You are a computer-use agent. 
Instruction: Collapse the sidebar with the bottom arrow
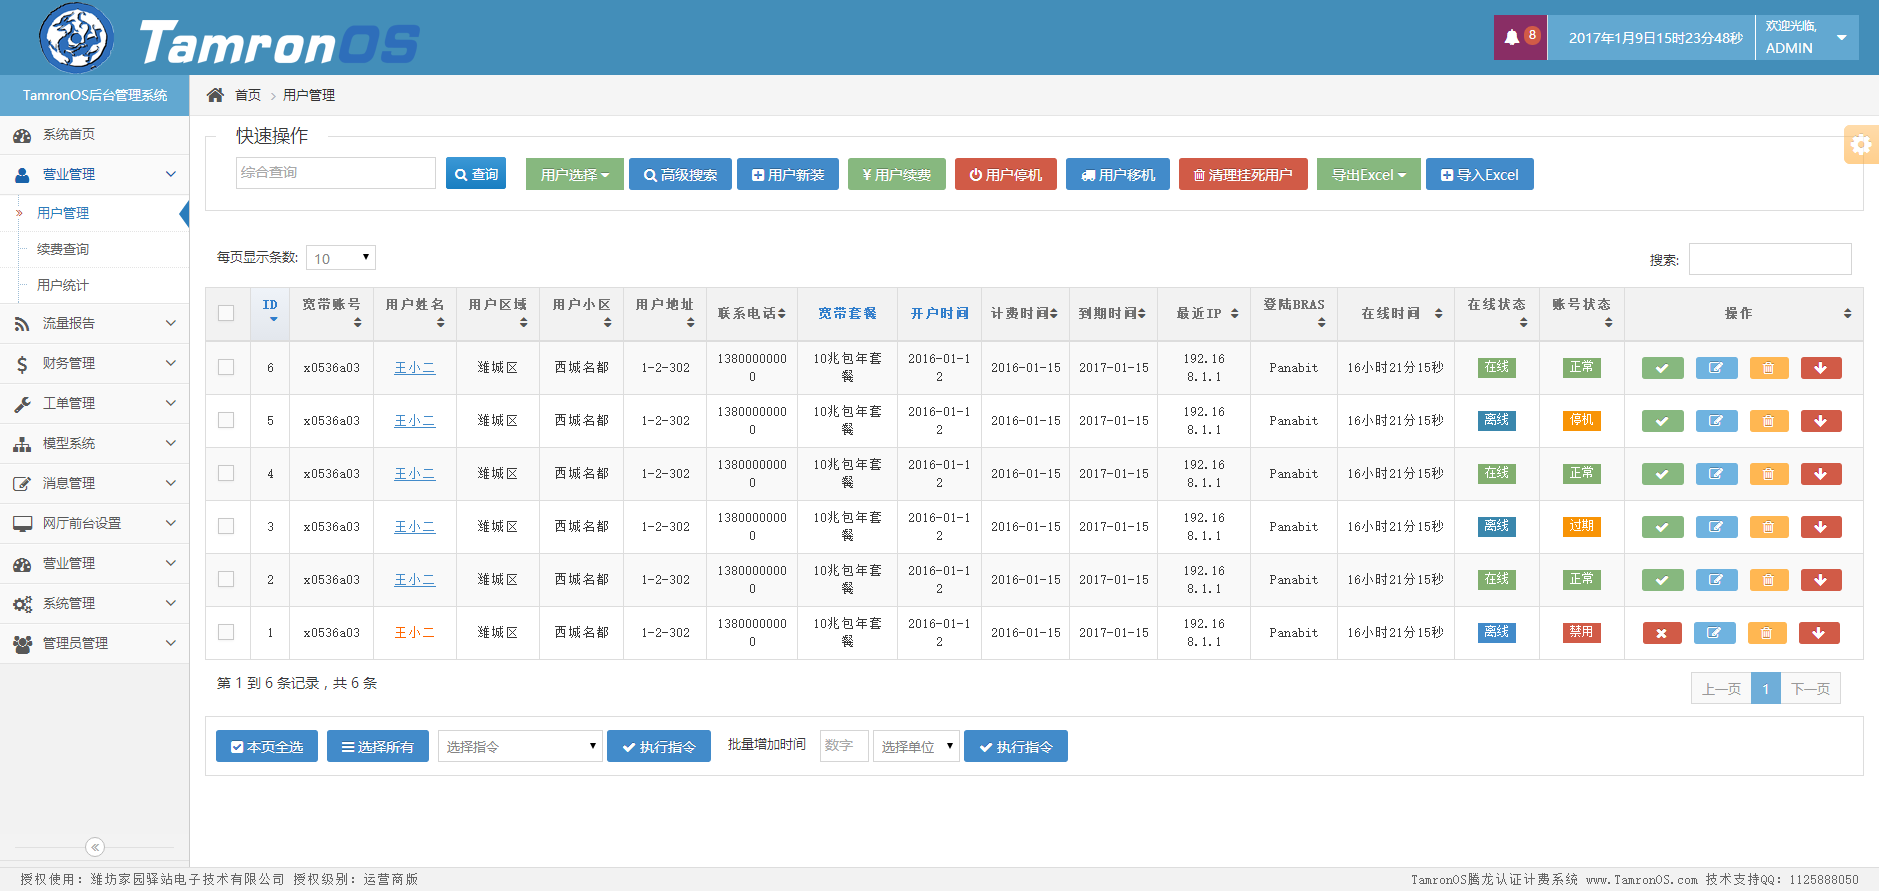[95, 847]
